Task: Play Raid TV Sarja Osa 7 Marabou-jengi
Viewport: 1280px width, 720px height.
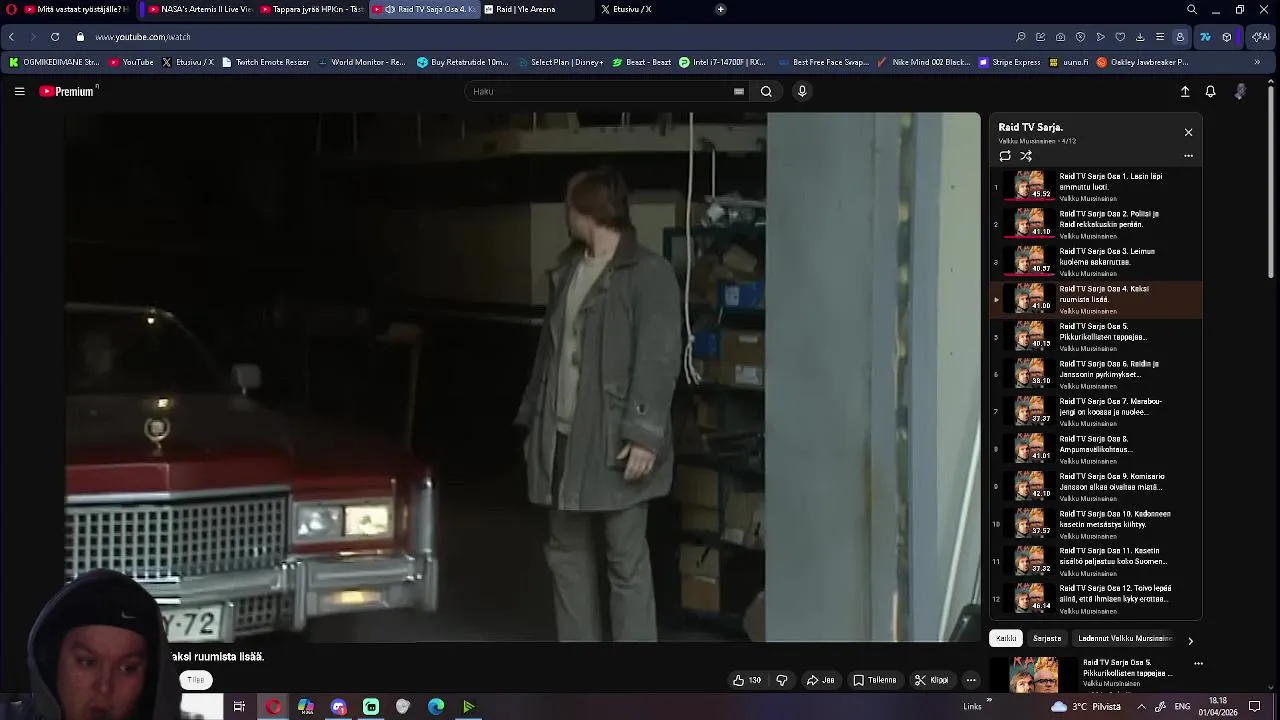Action: tap(1096, 411)
